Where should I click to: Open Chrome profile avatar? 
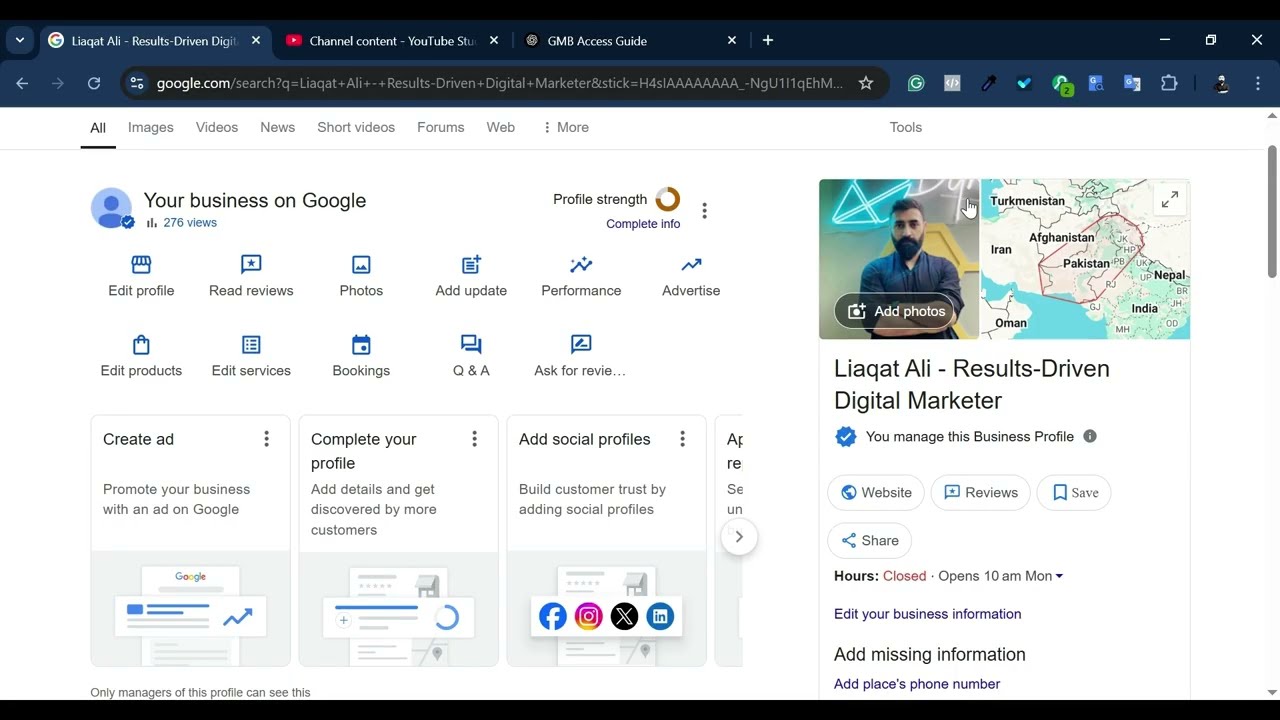coord(1221,83)
